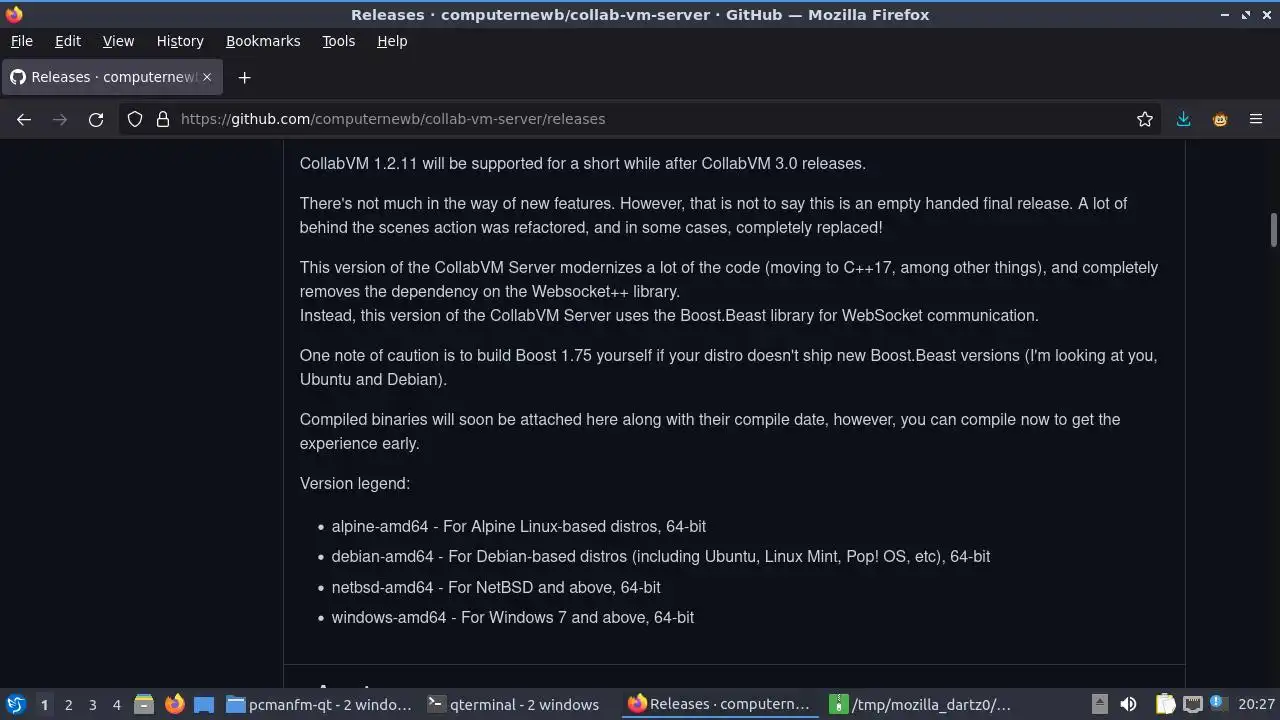Open the LXQt start menu
The height and width of the screenshot is (720, 1280).
(x=15, y=704)
